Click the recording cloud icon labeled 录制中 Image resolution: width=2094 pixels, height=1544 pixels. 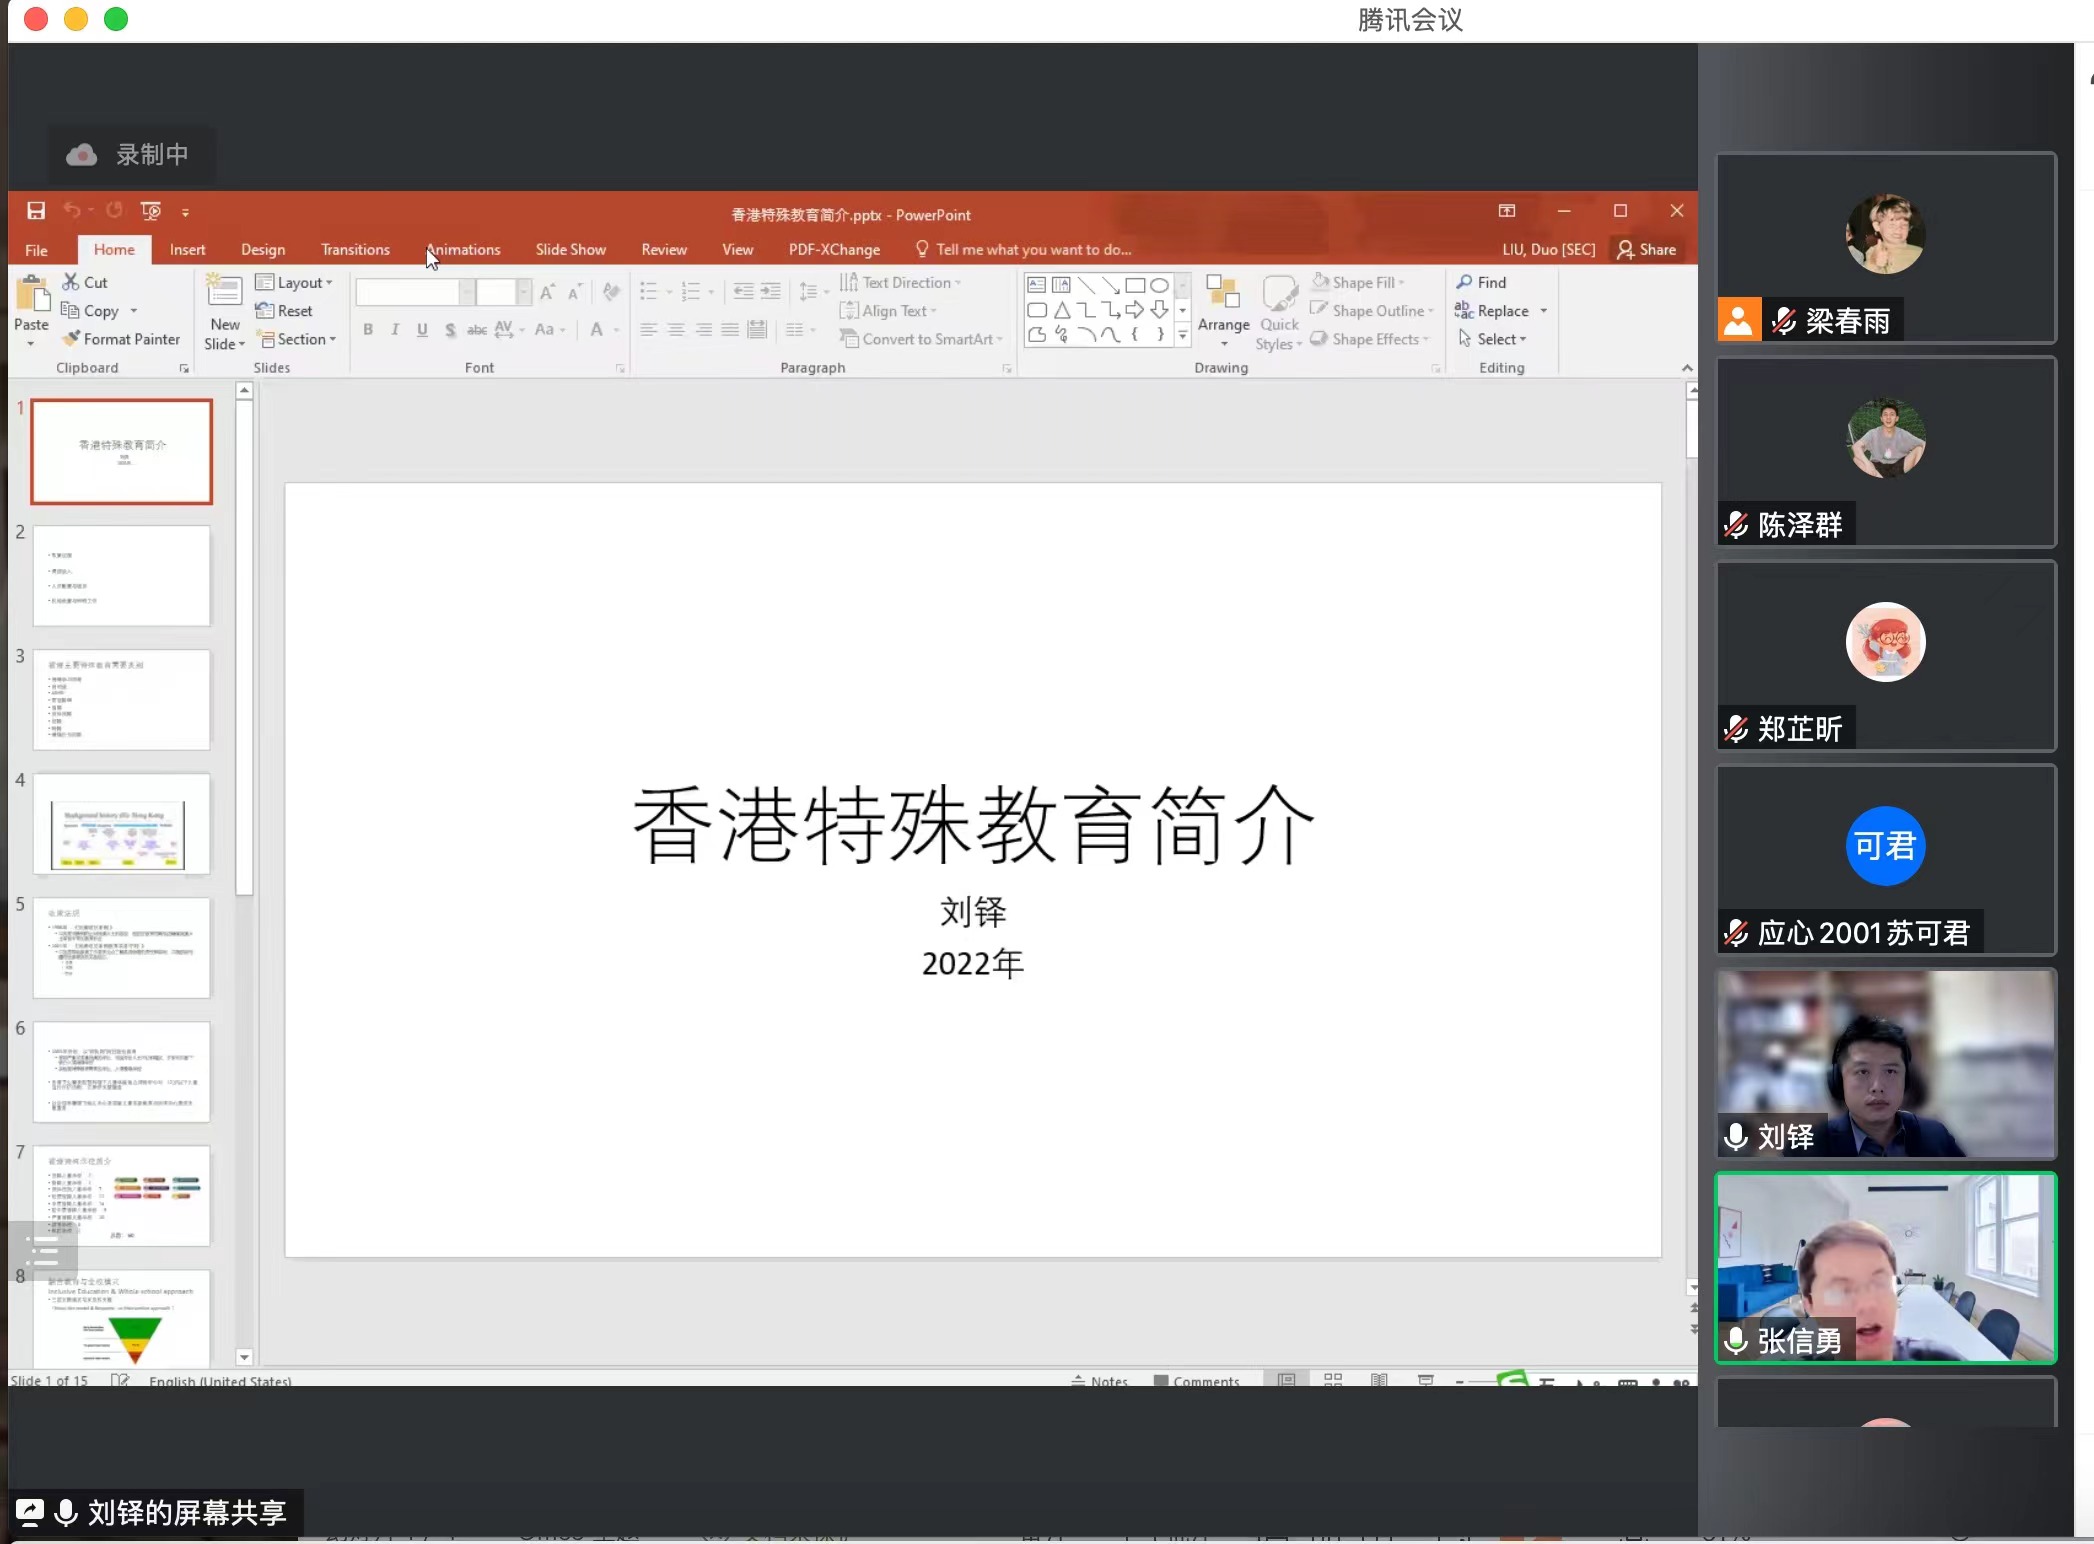tap(82, 155)
